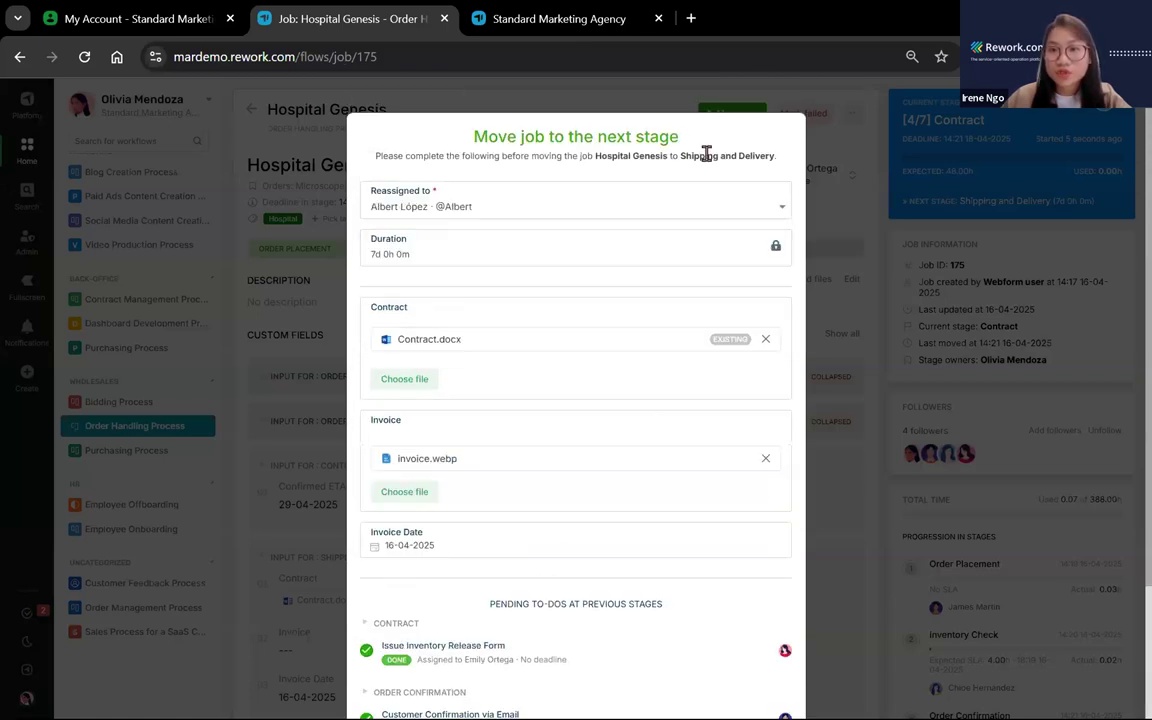Collapse the UNCATEGORIZED workflow group
Viewport: 1152px width, 720px height.
[x=212, y=562]
